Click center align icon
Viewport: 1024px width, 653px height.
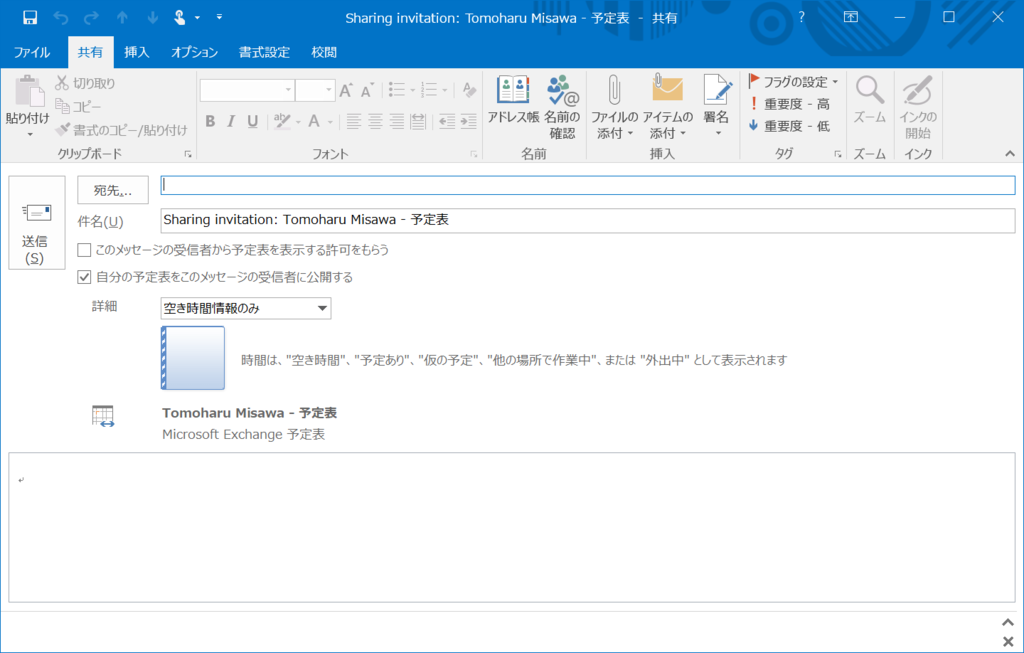tap(376, 121)
